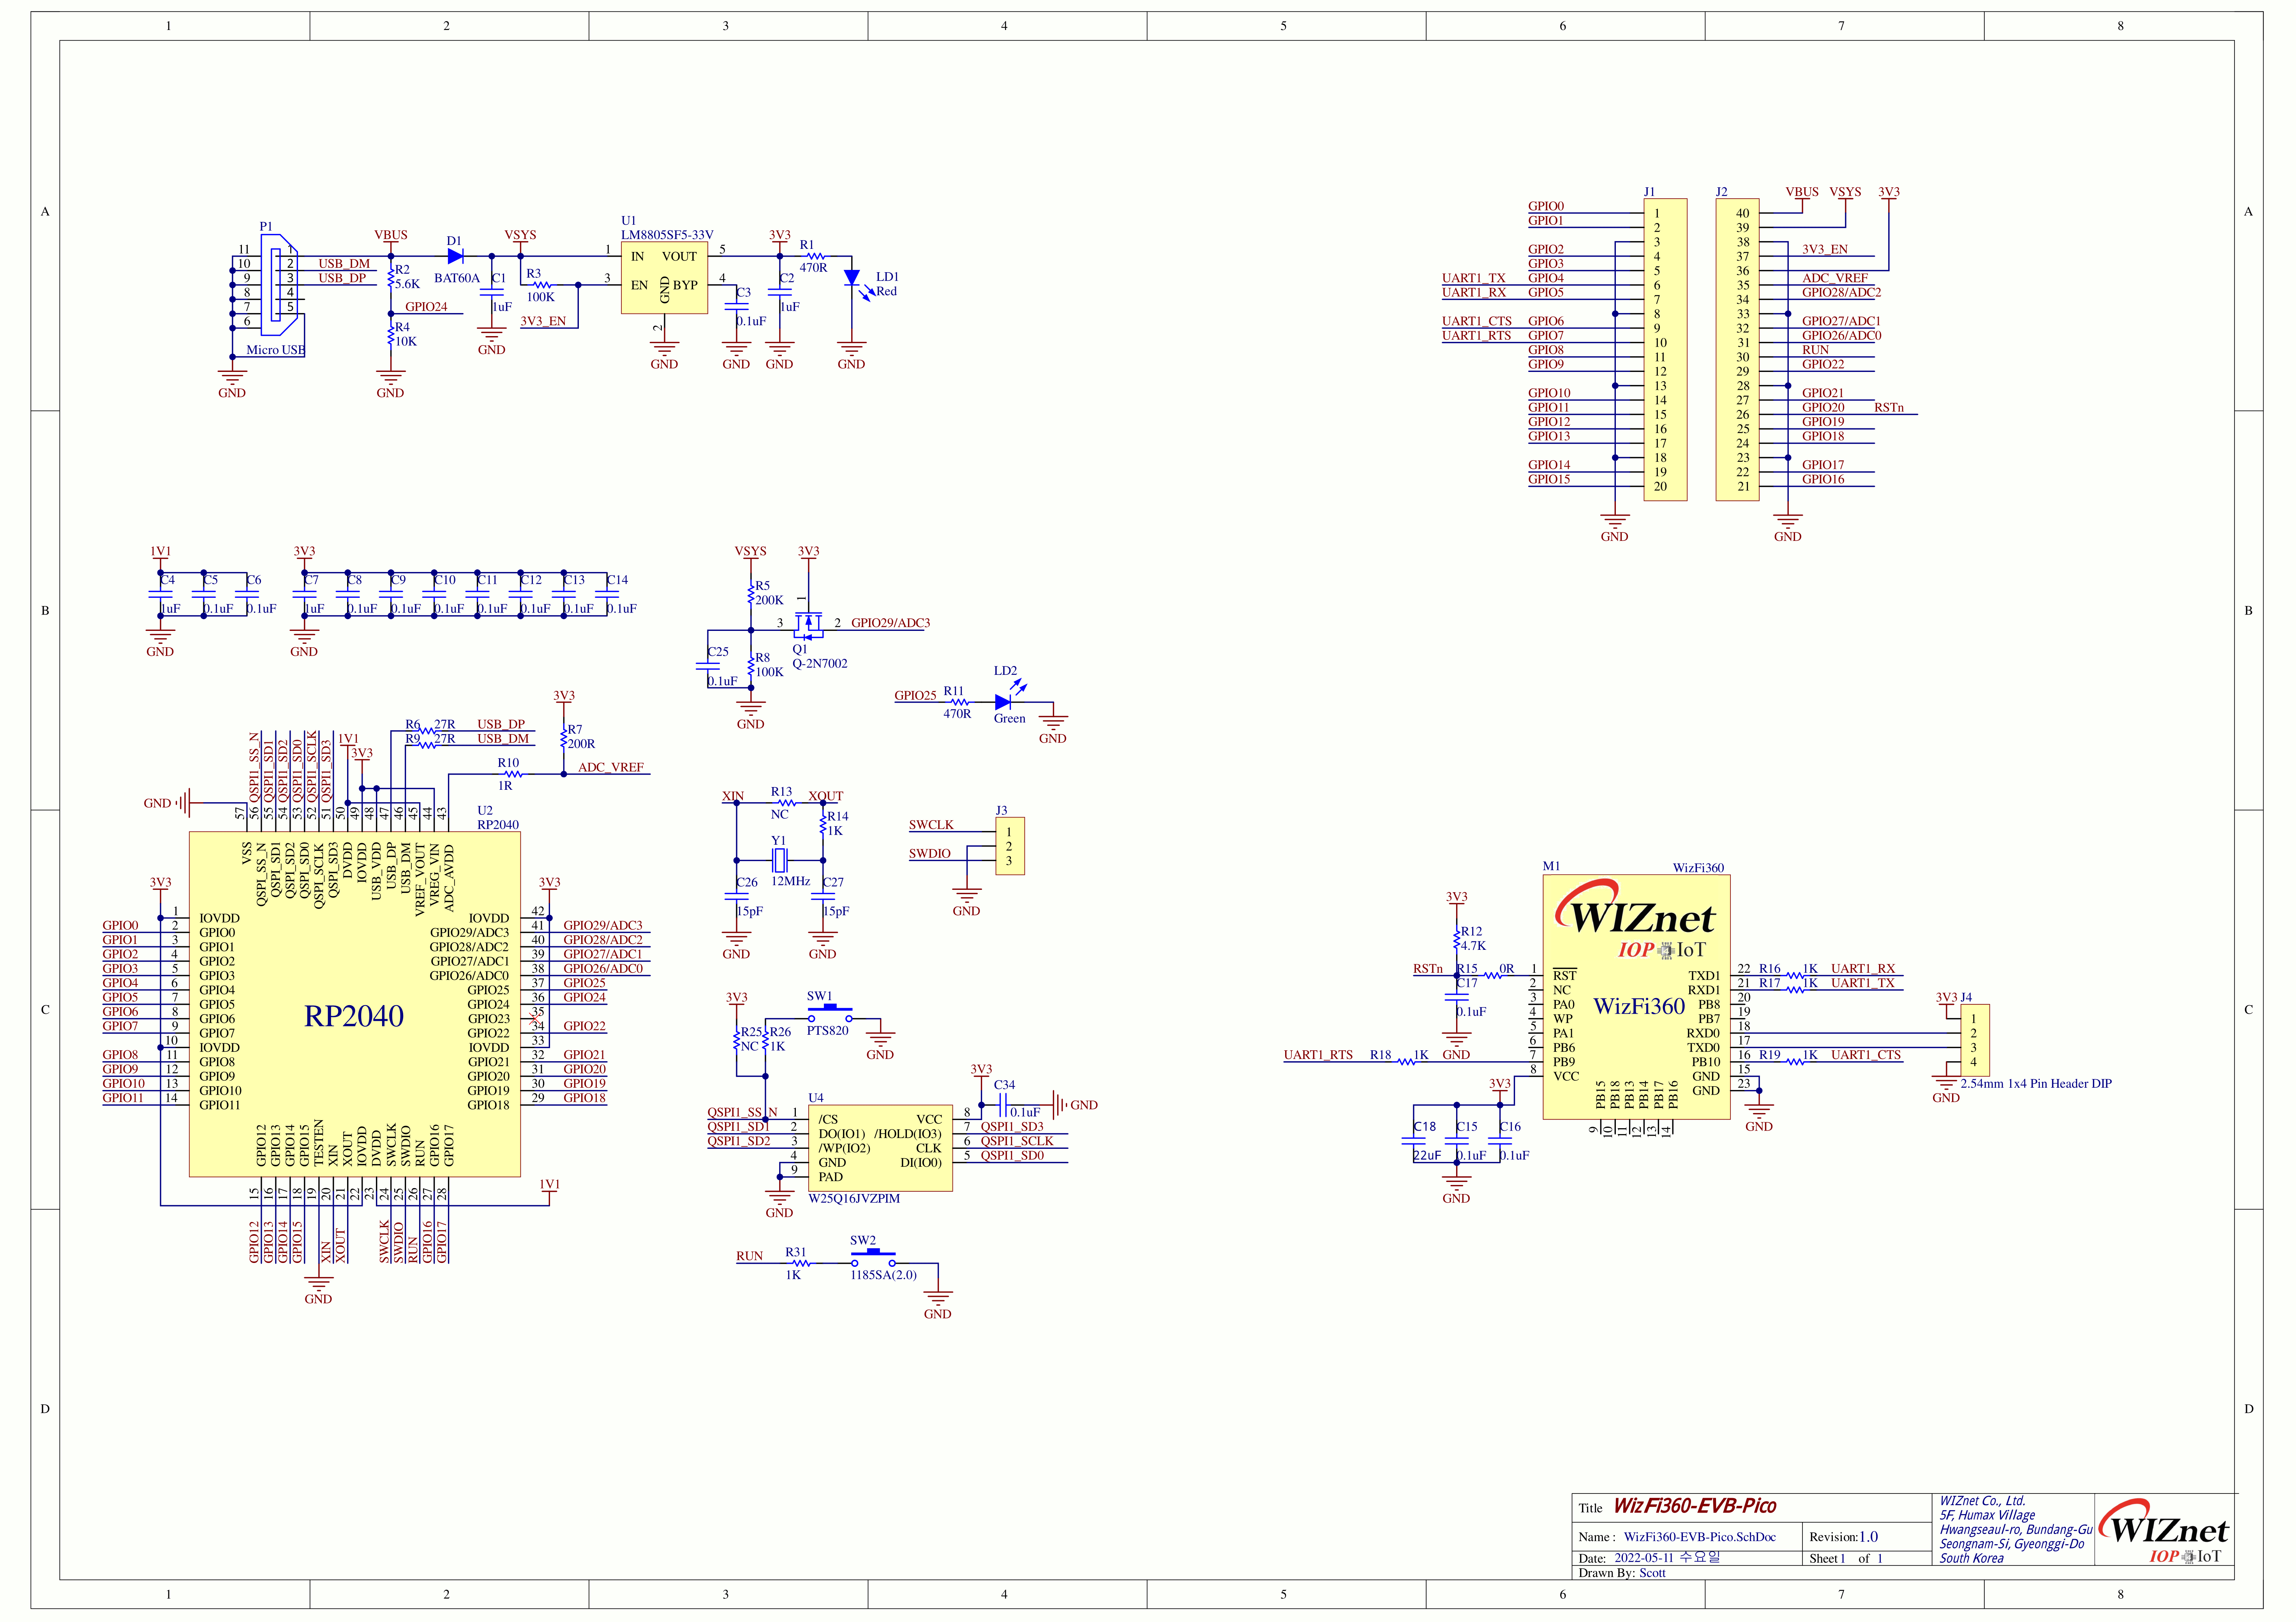The height and width of the screenshot is (1622, 2296).
Task: Click the 2022-05-11 date field
Action: 1667,1558
